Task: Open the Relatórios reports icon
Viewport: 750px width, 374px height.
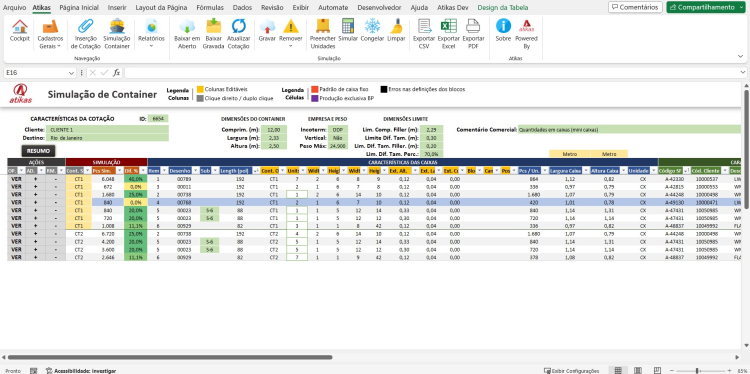Action: tap(151, 26)
